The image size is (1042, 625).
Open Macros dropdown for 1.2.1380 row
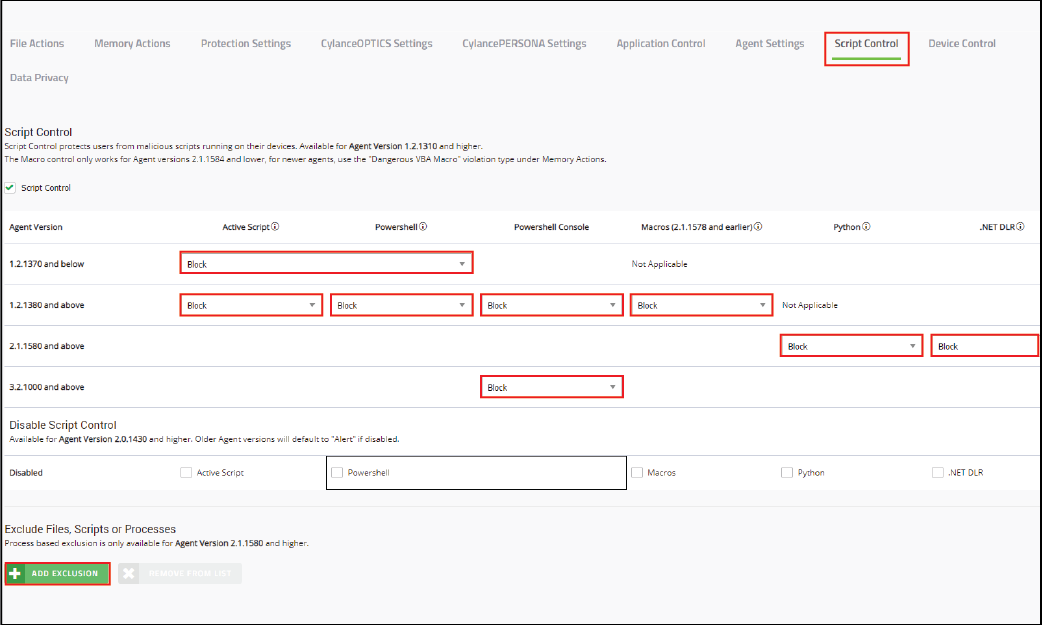coord(702,305)
